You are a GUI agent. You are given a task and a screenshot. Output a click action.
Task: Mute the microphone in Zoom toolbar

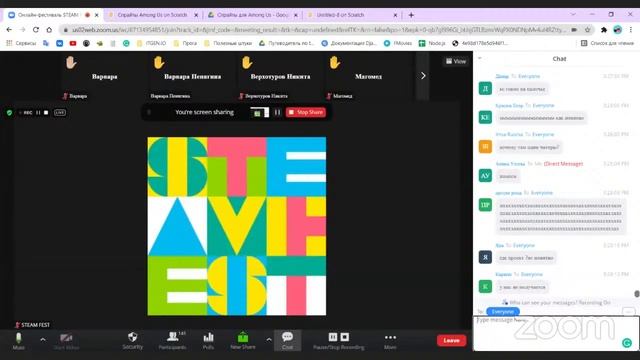coord(18,341)
